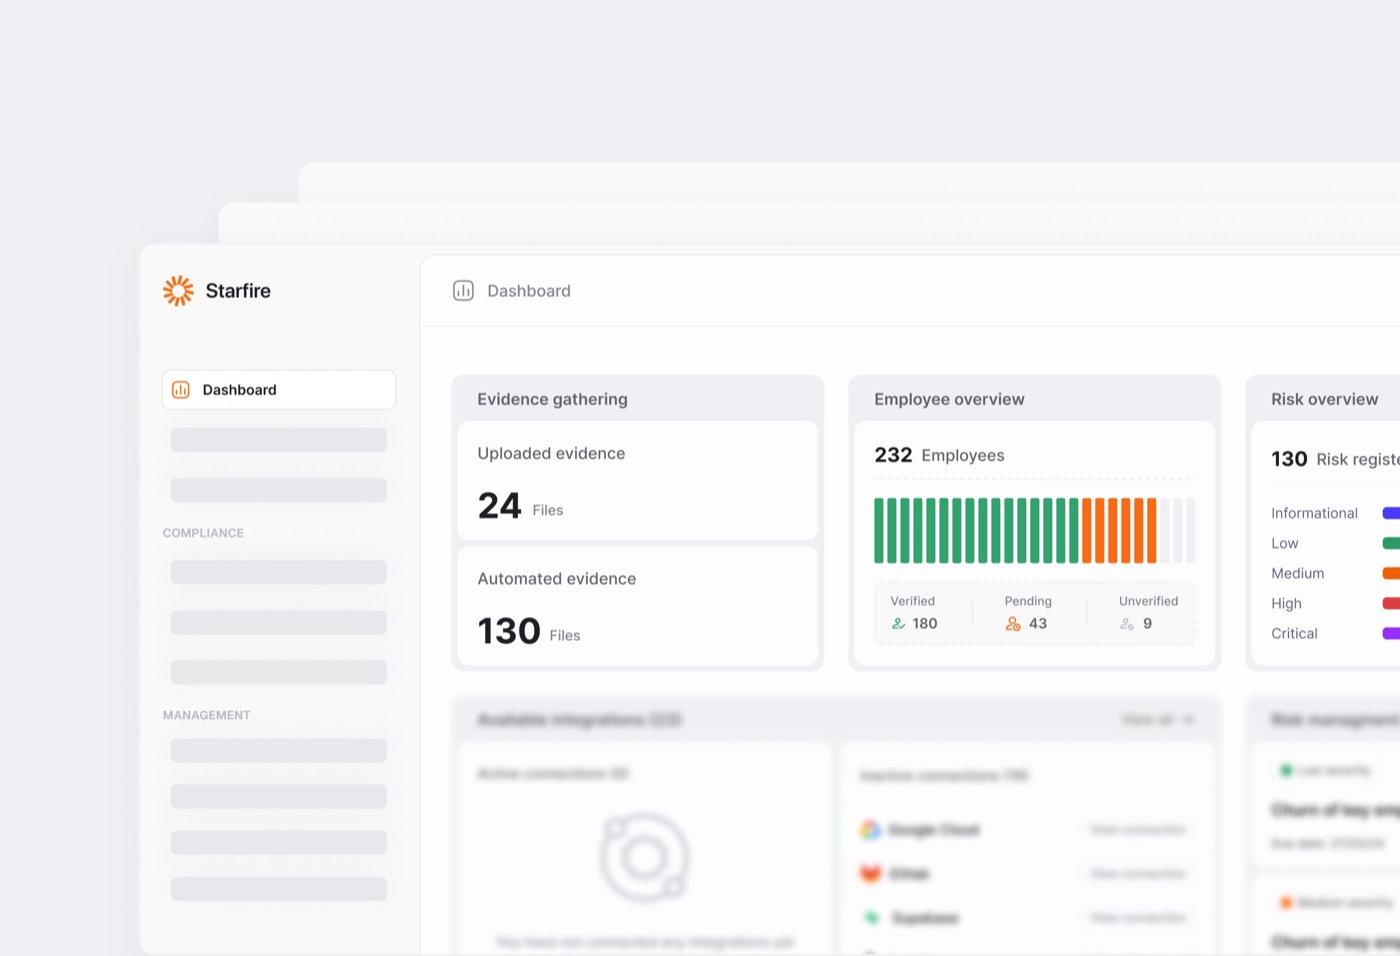Click the 232 Employees total
Screen dimensions: 1400x956
(x=939, y=455)
